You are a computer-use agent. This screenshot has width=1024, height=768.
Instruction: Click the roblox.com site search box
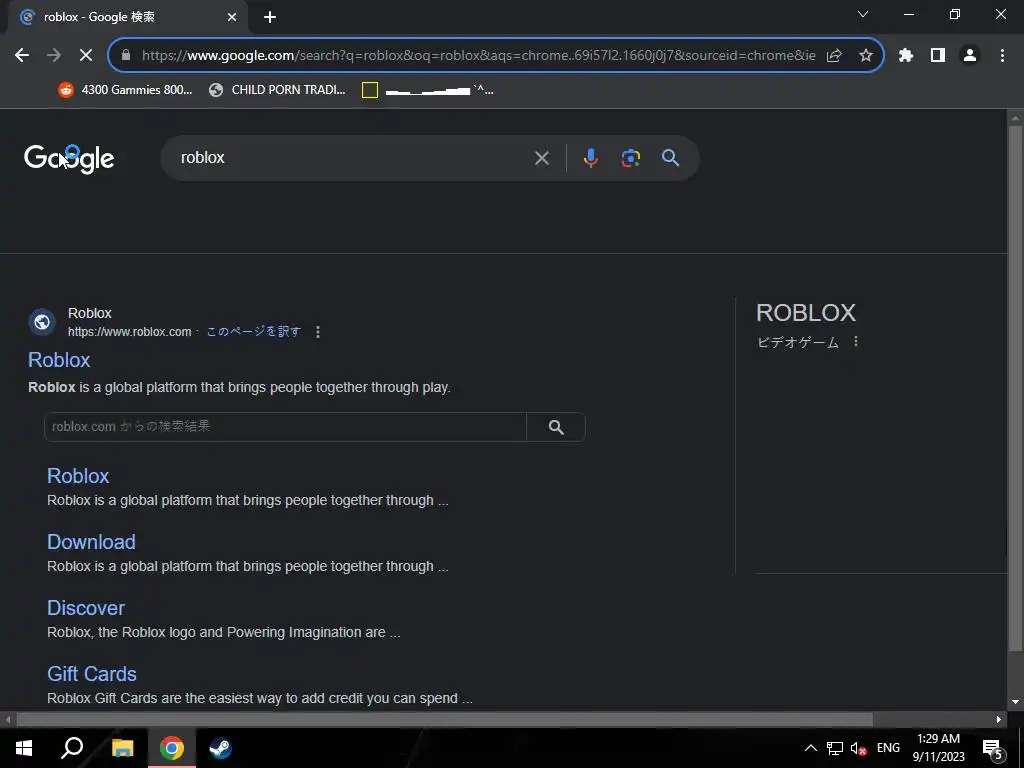[x=285, y=427]
